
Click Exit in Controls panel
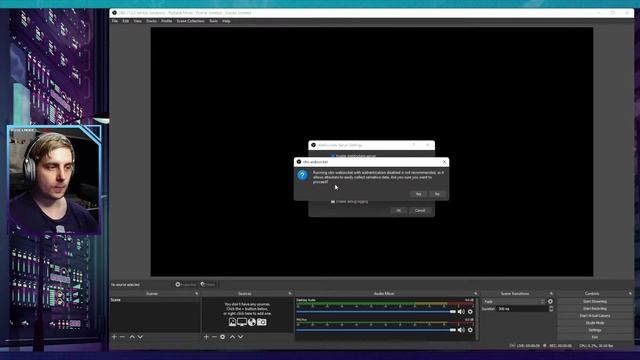pos(595,337)
